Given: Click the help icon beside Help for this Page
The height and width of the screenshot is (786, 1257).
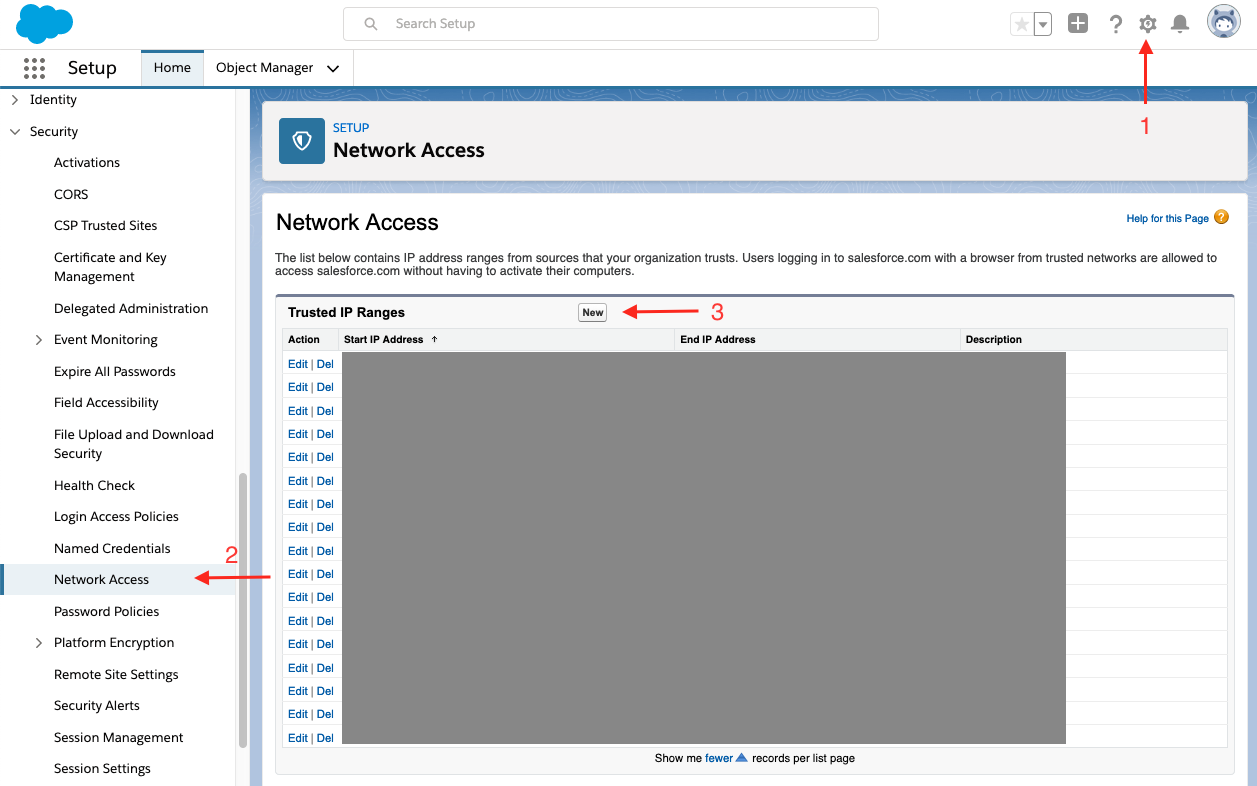Looking at the screenshot, I should [1221, 217].
